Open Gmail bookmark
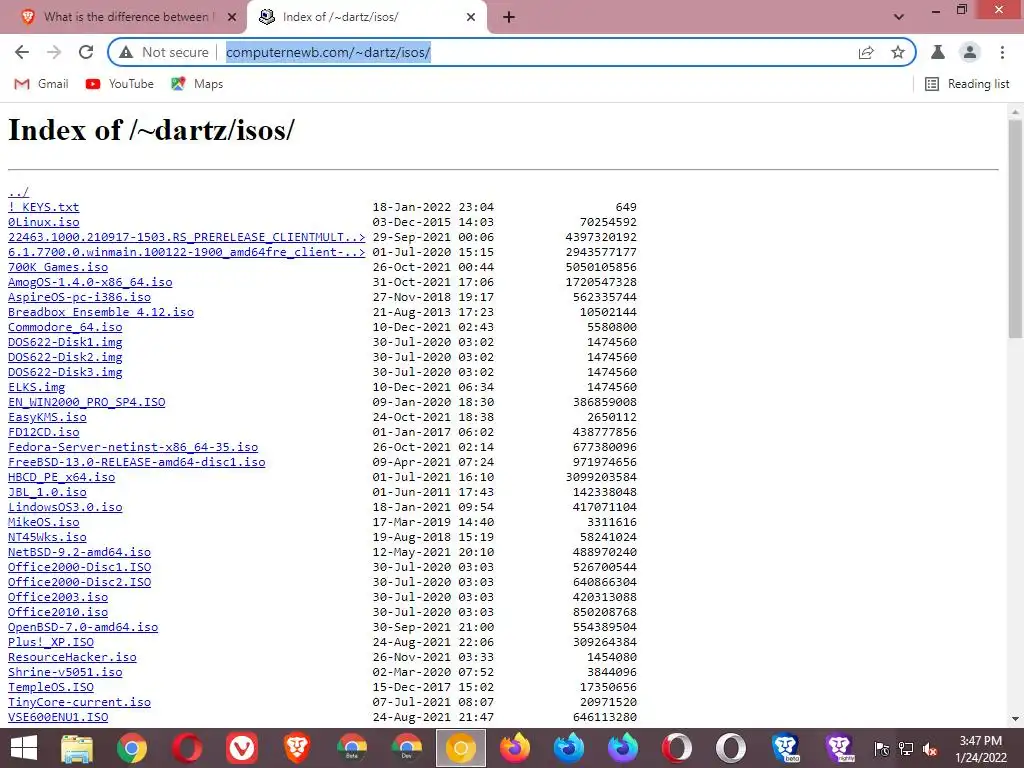Image resolution: width=1024 pixels, height=768 pixels. pos(42,84)
